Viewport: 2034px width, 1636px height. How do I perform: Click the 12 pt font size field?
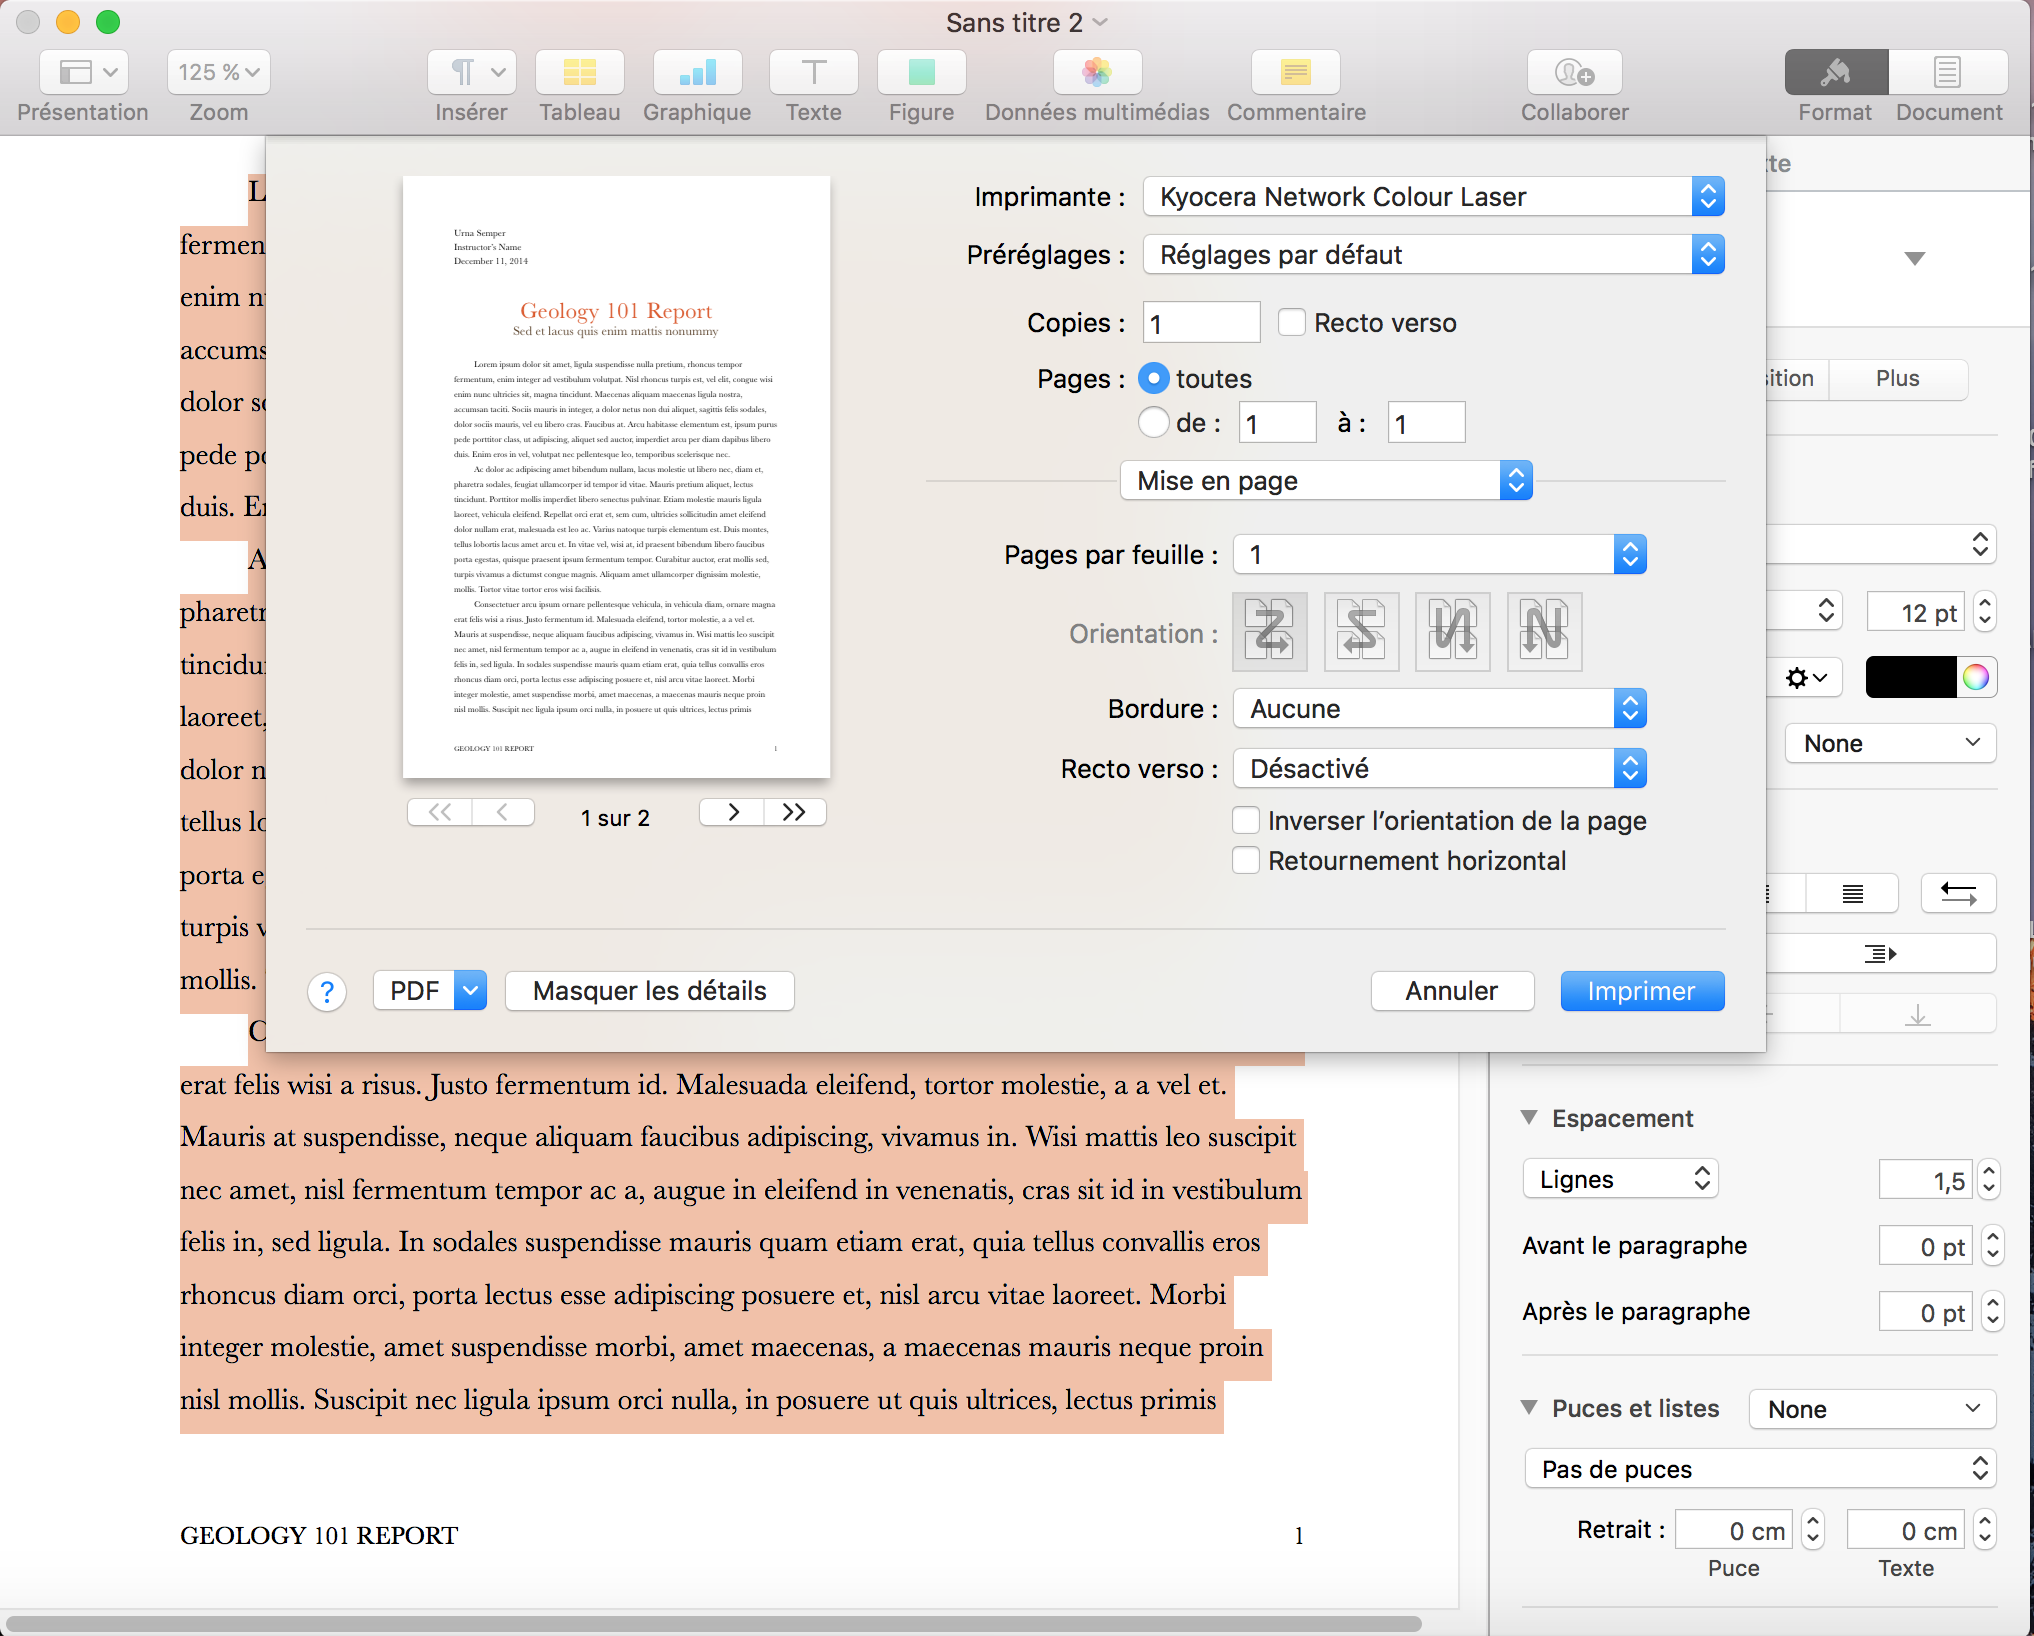coord(1916,612)
